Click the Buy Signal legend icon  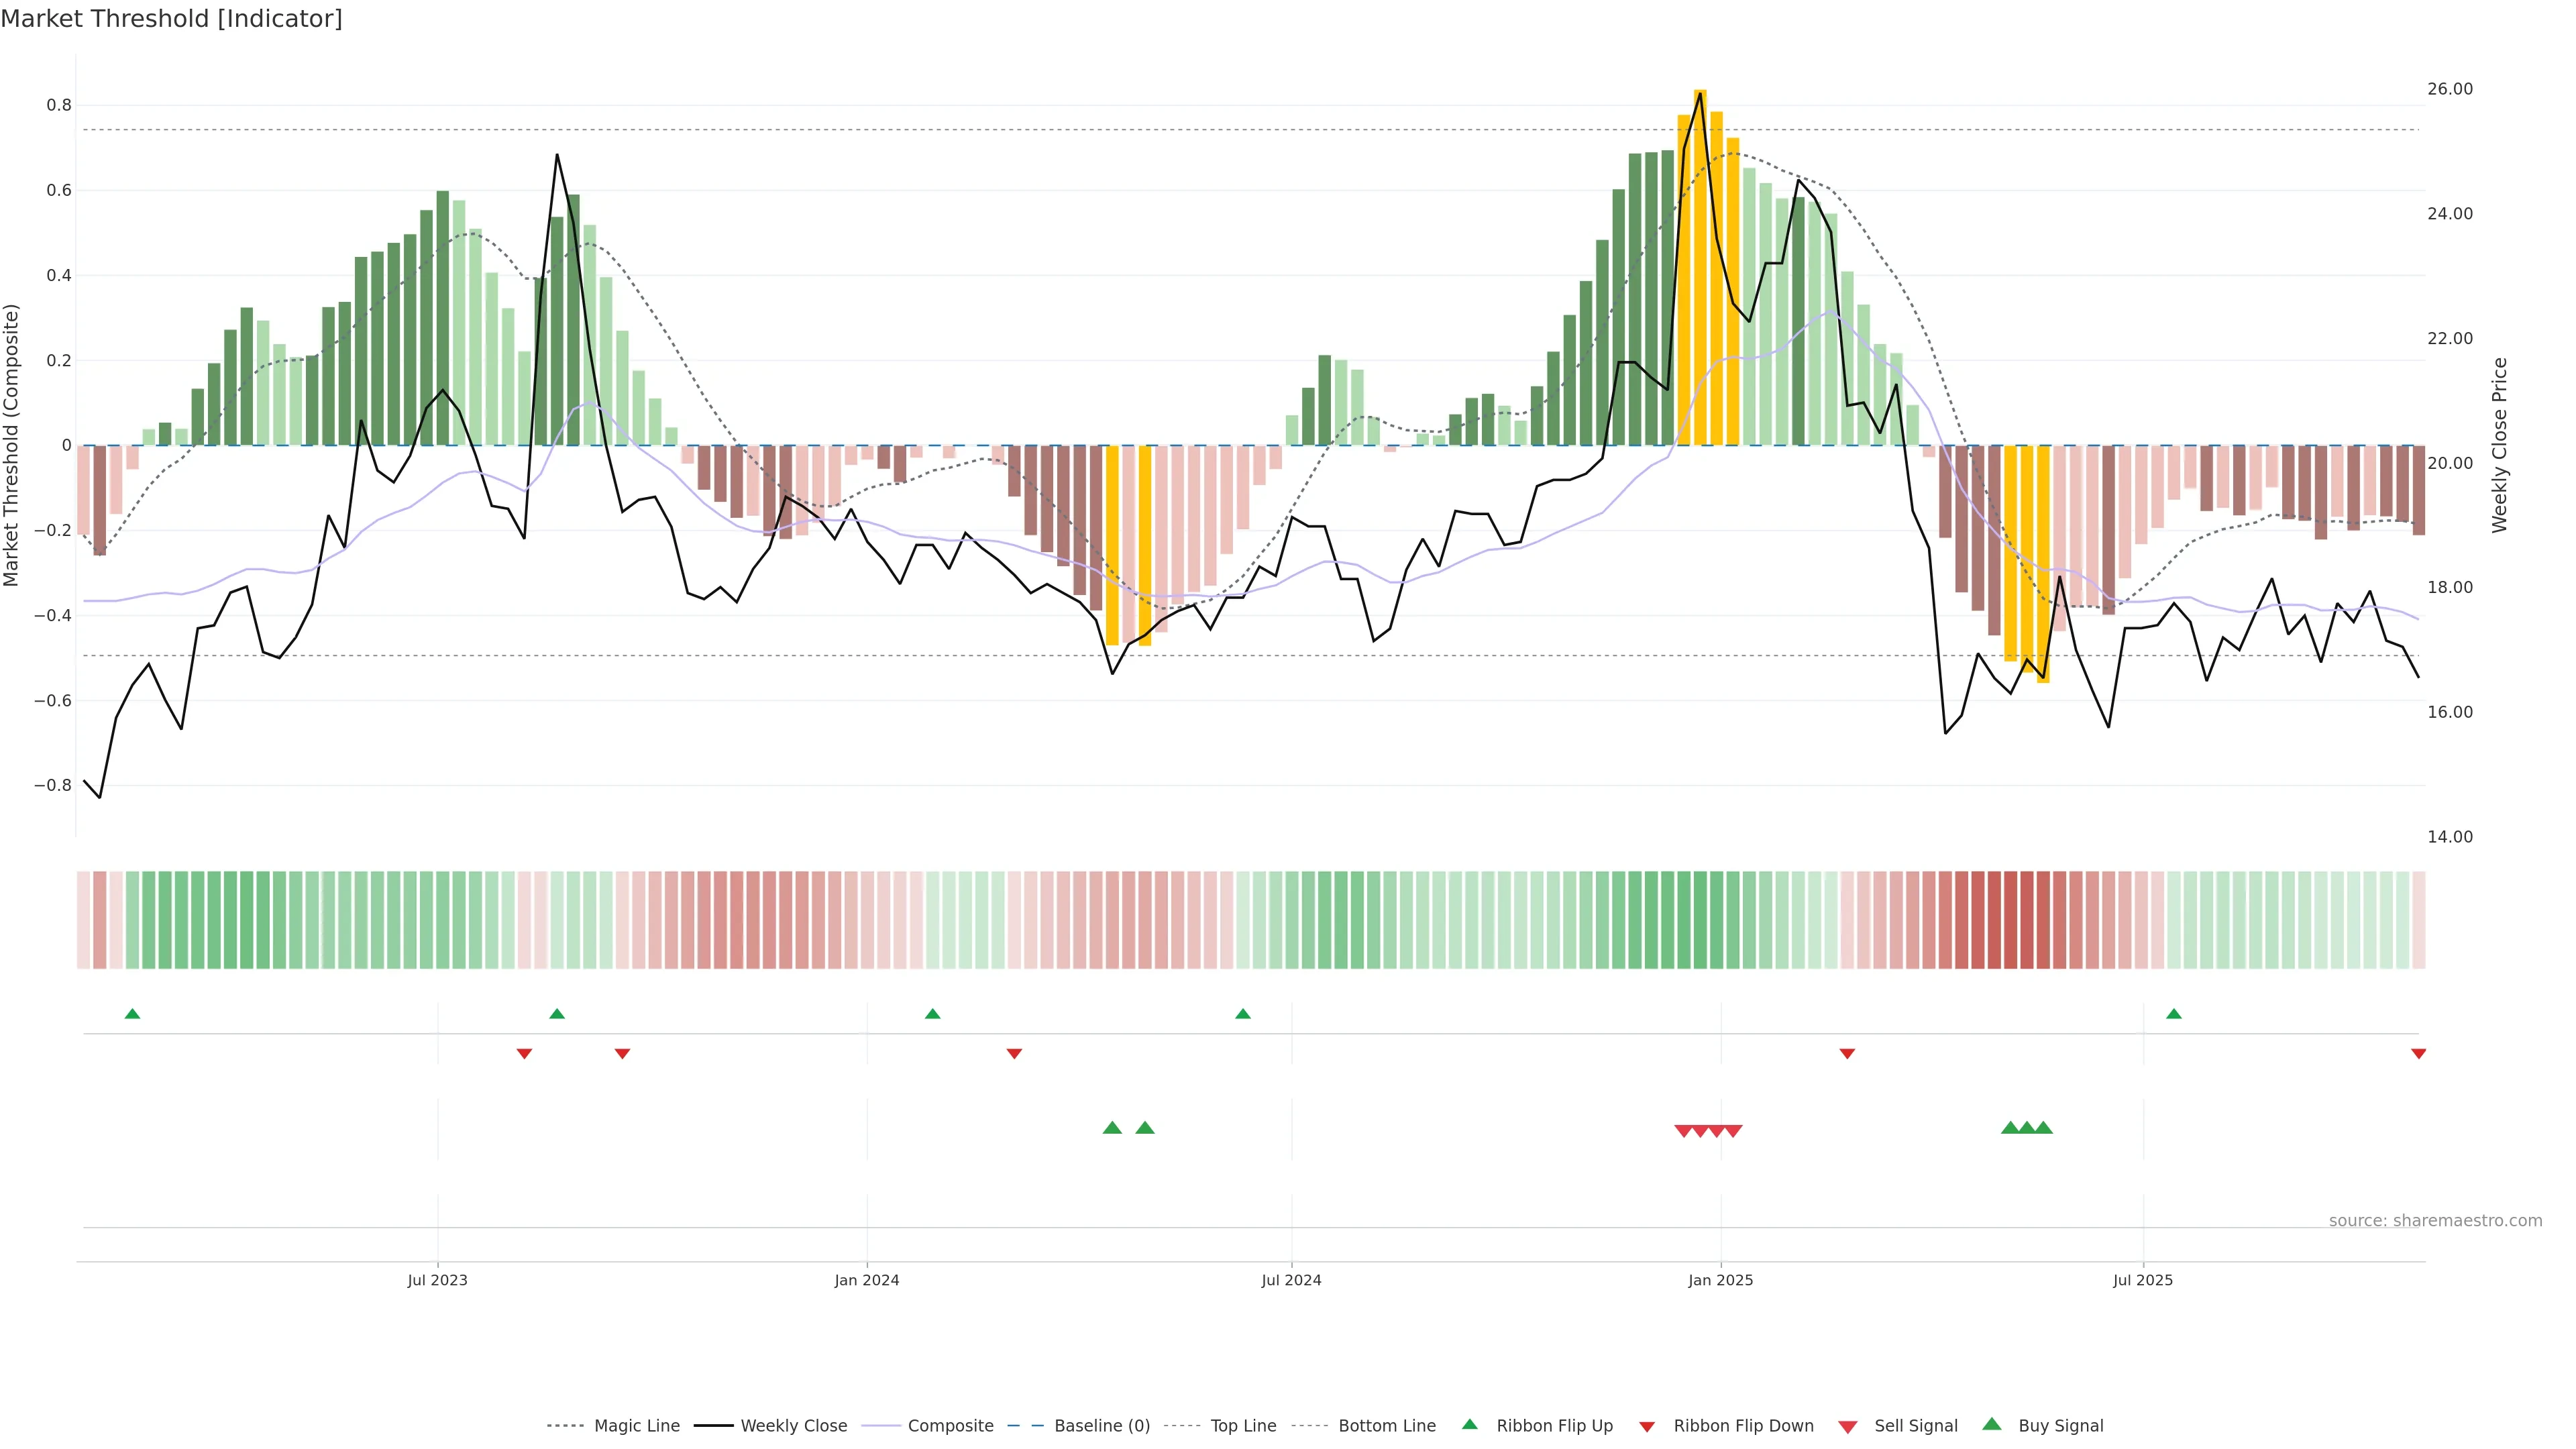[1992, 1424]
